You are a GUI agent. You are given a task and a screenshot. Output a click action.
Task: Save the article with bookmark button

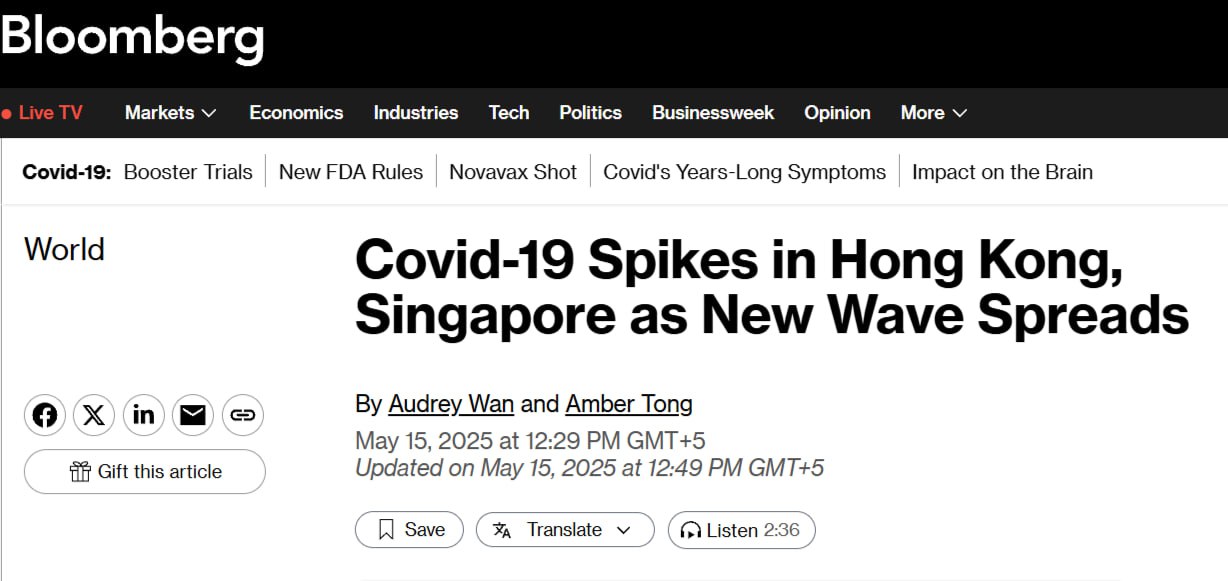[409, 530]
